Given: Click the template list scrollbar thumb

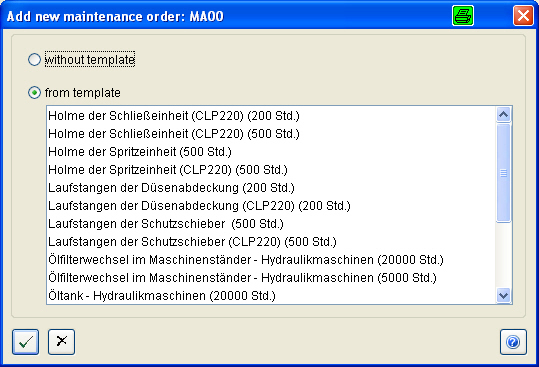Looking at the screenshot, I should [504, 173].
